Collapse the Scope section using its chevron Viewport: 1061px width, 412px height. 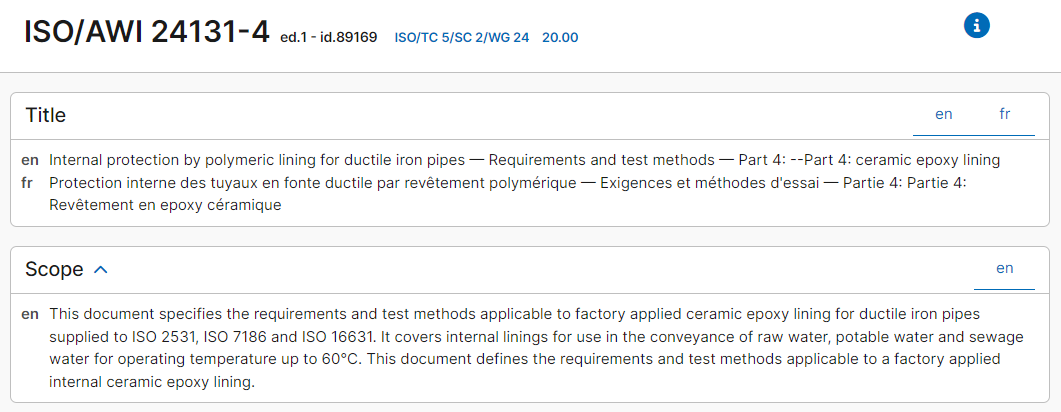click(101, 270)
